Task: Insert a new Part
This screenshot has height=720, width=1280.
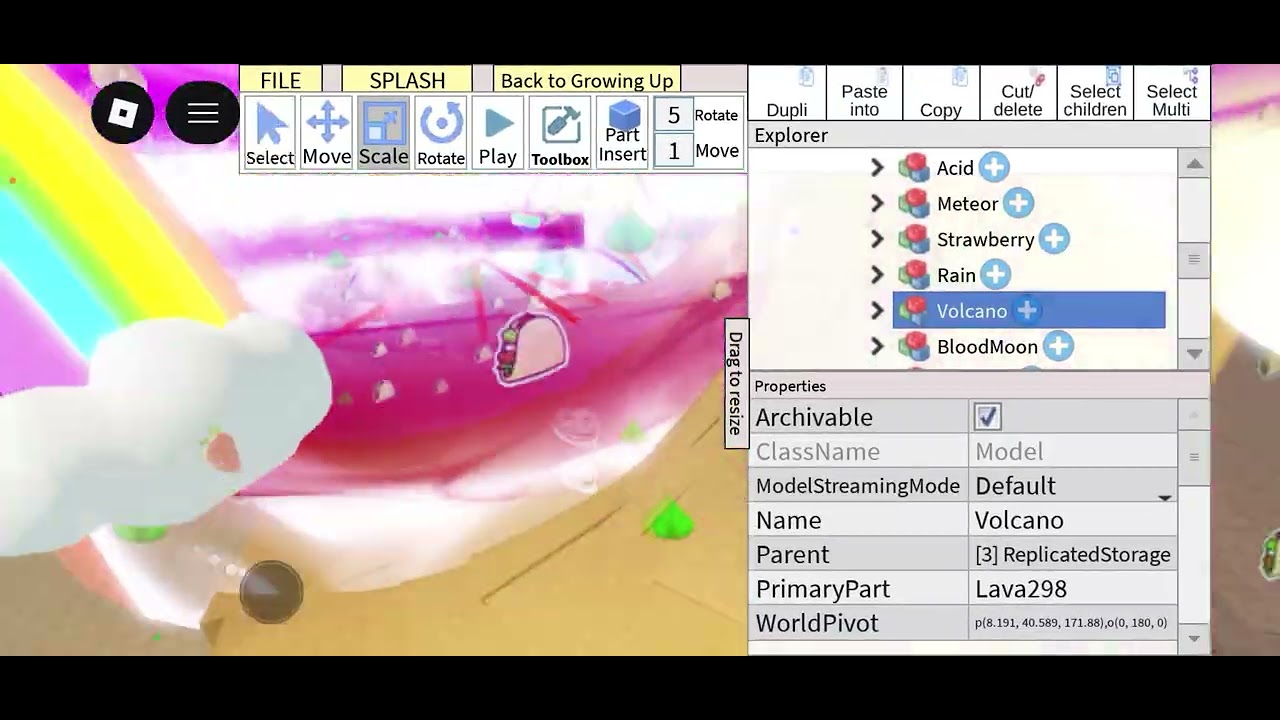Action: (x=622, y=134)
